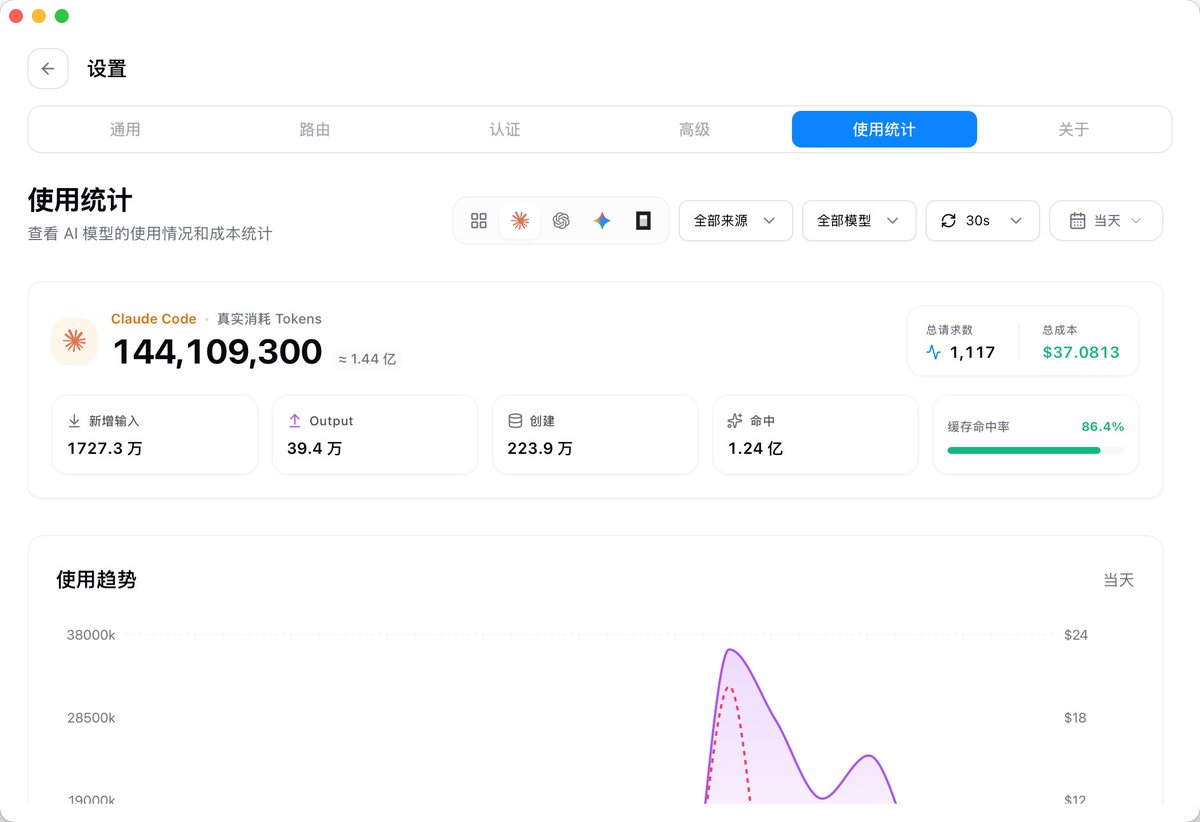Click the download icon for 新增输入

tap(74, 421)
